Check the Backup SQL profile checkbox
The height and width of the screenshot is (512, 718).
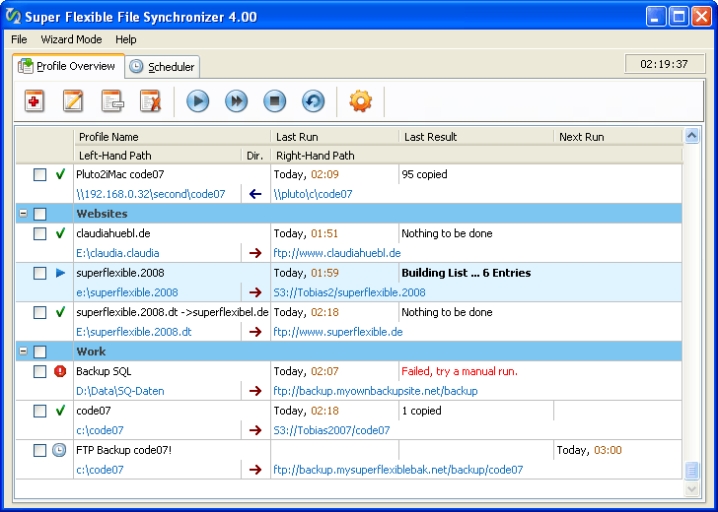[40, 372]
